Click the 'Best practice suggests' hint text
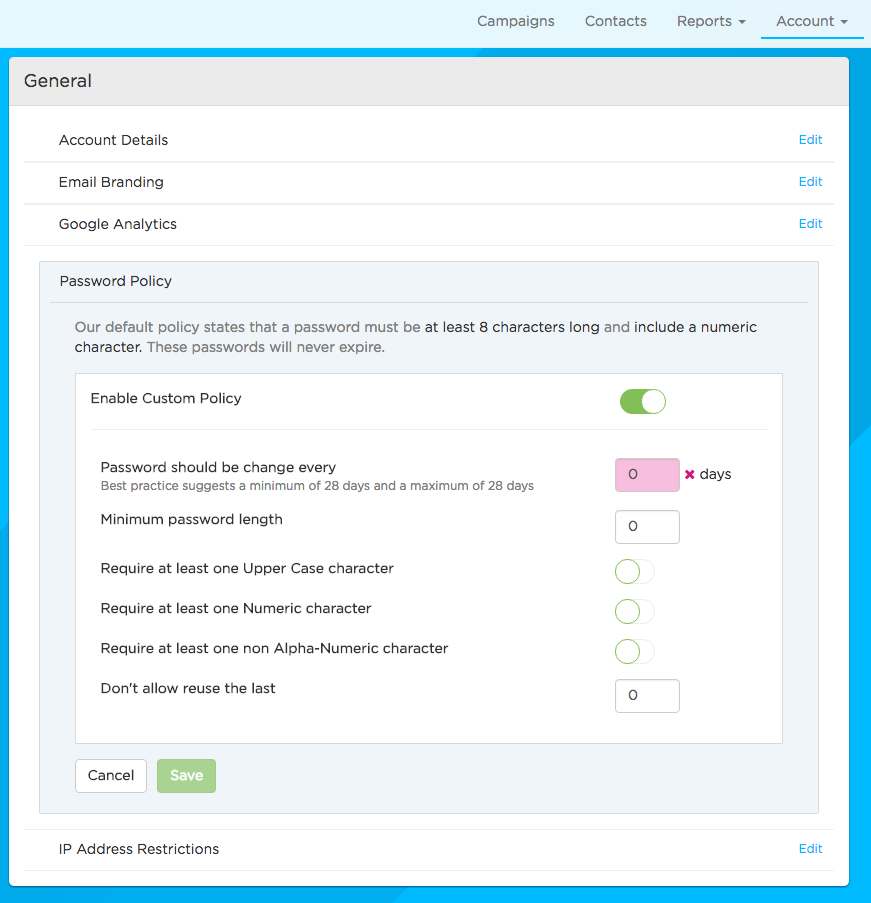This screenshot has height=903, width=871. (x=317, y=485)
